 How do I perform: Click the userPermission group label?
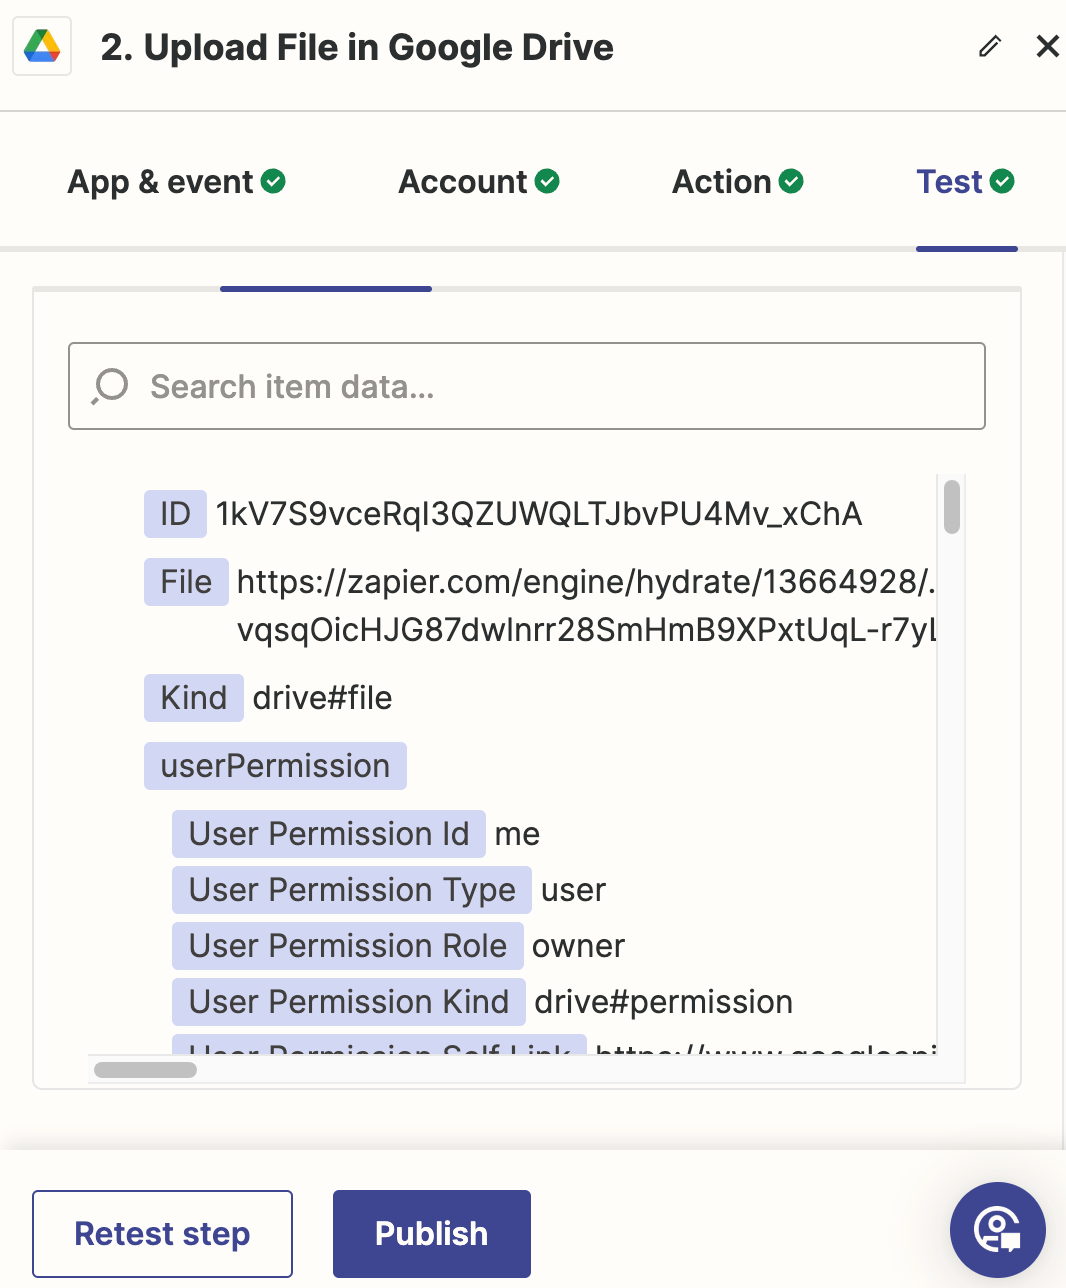coord(275,766)
